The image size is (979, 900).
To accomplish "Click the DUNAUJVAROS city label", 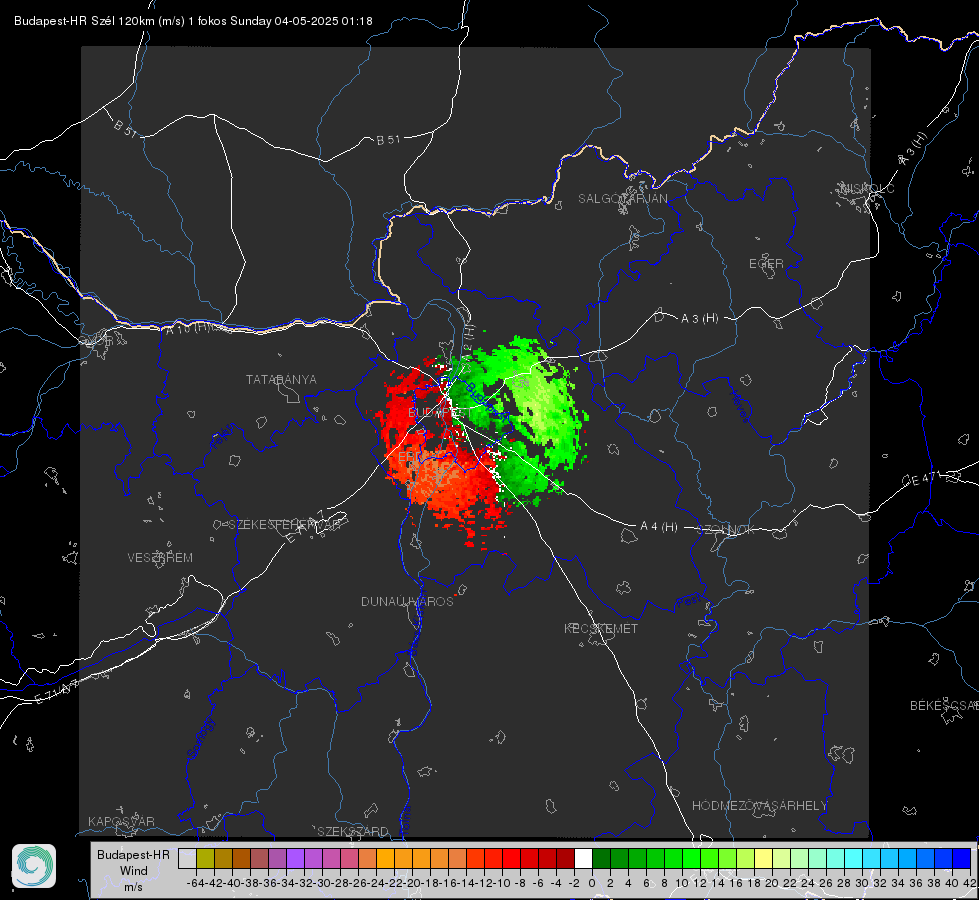I will 407,601.
